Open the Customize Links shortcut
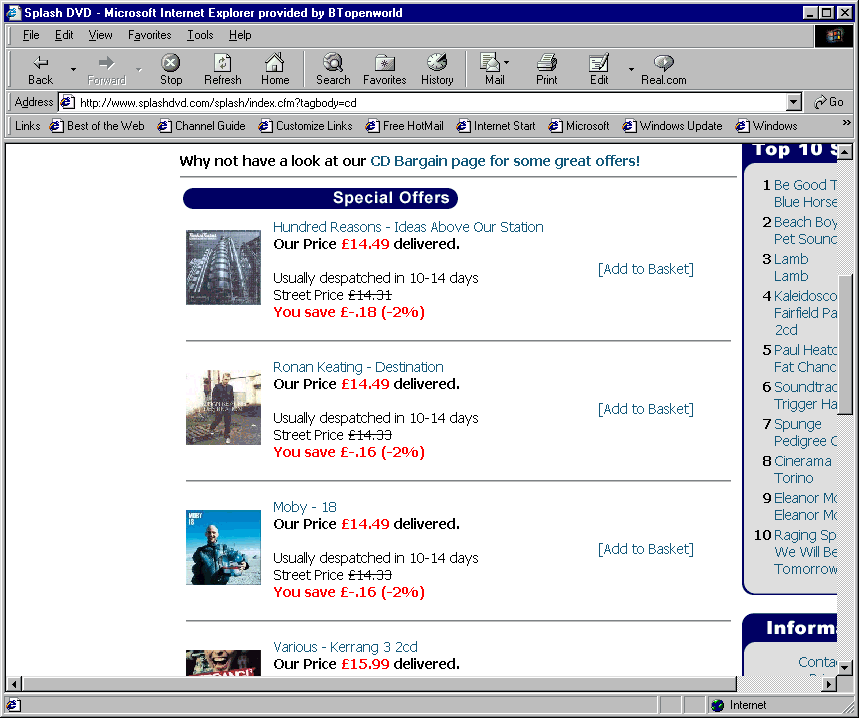The image size is (859, 718). tap(306, 126)
